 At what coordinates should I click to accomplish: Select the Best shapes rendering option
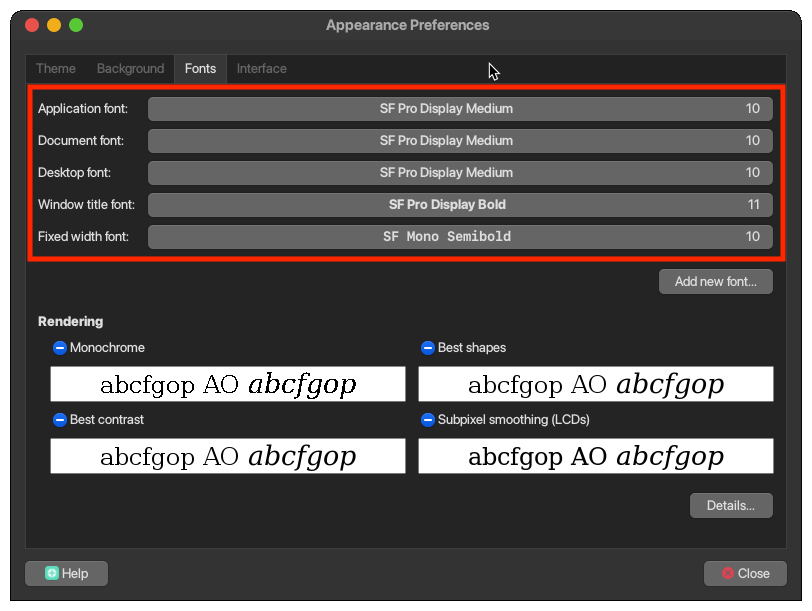pos(428,348)
